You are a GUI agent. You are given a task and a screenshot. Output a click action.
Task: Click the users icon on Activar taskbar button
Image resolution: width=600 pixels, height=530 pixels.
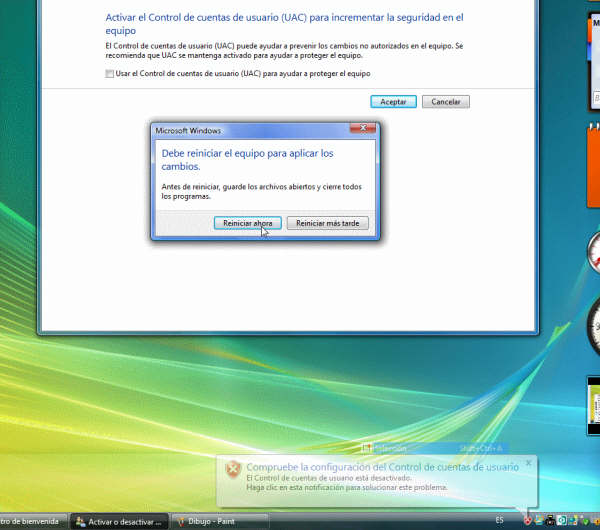[x=80, y=521]
